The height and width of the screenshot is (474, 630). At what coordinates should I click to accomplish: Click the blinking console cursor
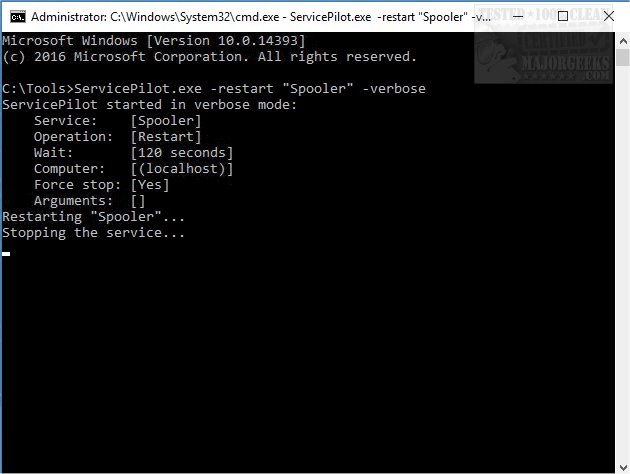(x=6, y=254)
